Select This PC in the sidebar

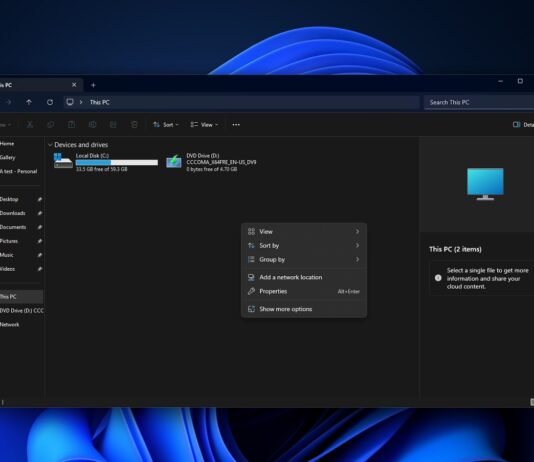click(21, 297)
